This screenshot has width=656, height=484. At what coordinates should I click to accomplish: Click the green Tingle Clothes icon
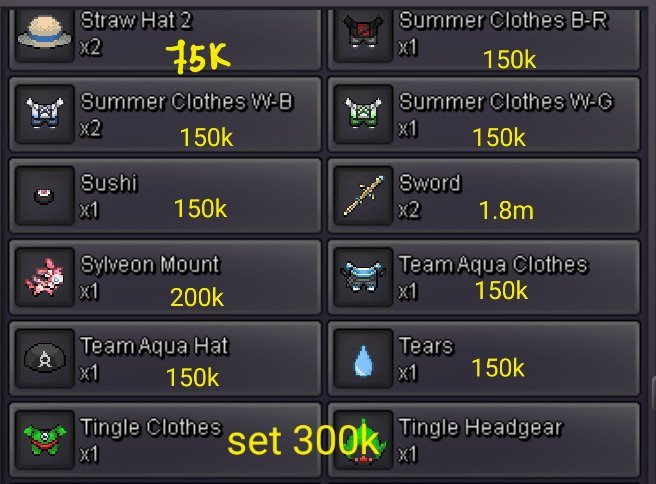click(x=45, y=440)
